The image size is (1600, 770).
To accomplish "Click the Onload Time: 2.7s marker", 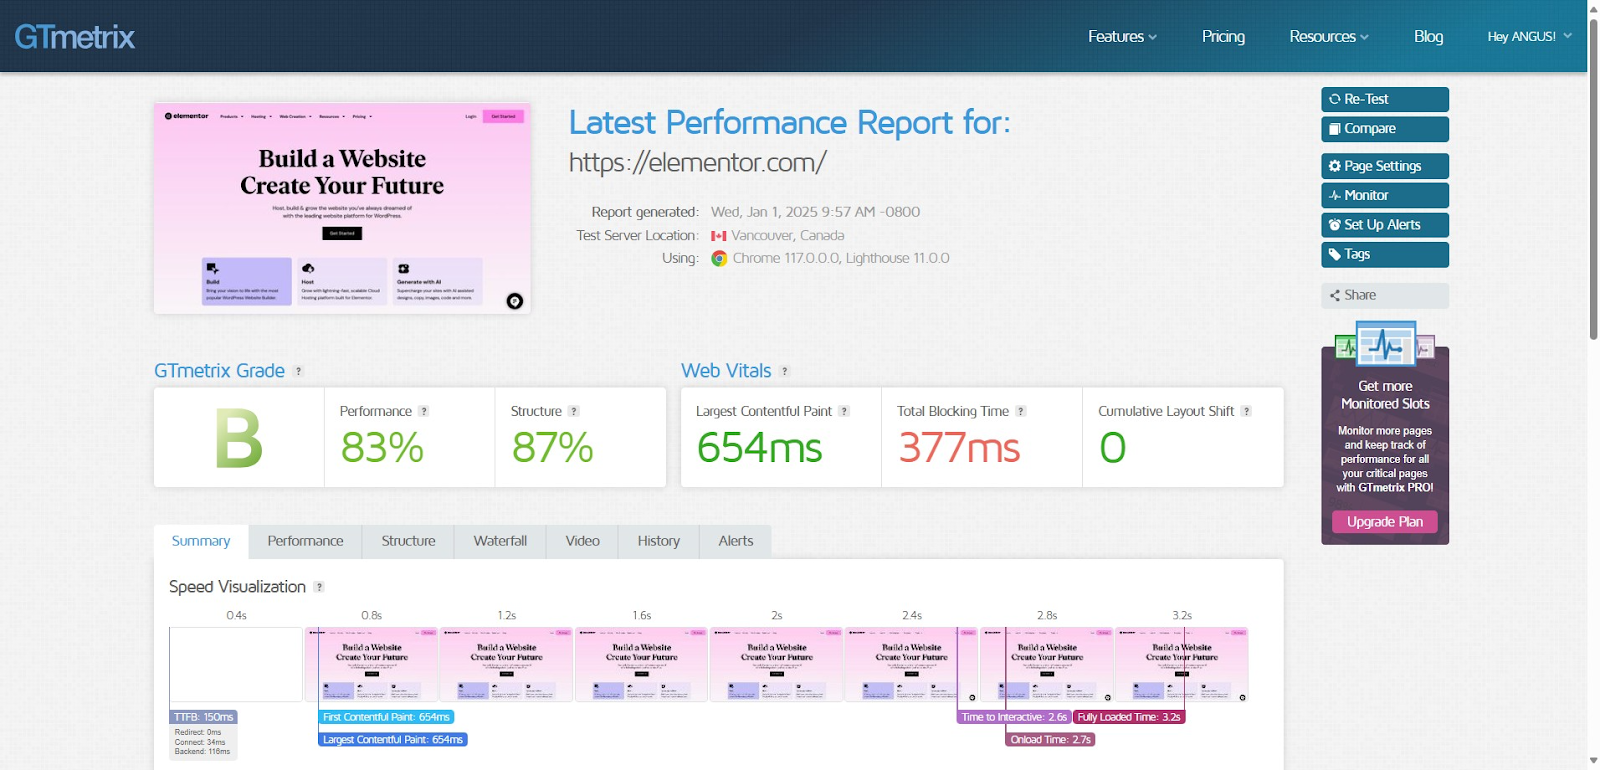I will (x=1050, y=740).
